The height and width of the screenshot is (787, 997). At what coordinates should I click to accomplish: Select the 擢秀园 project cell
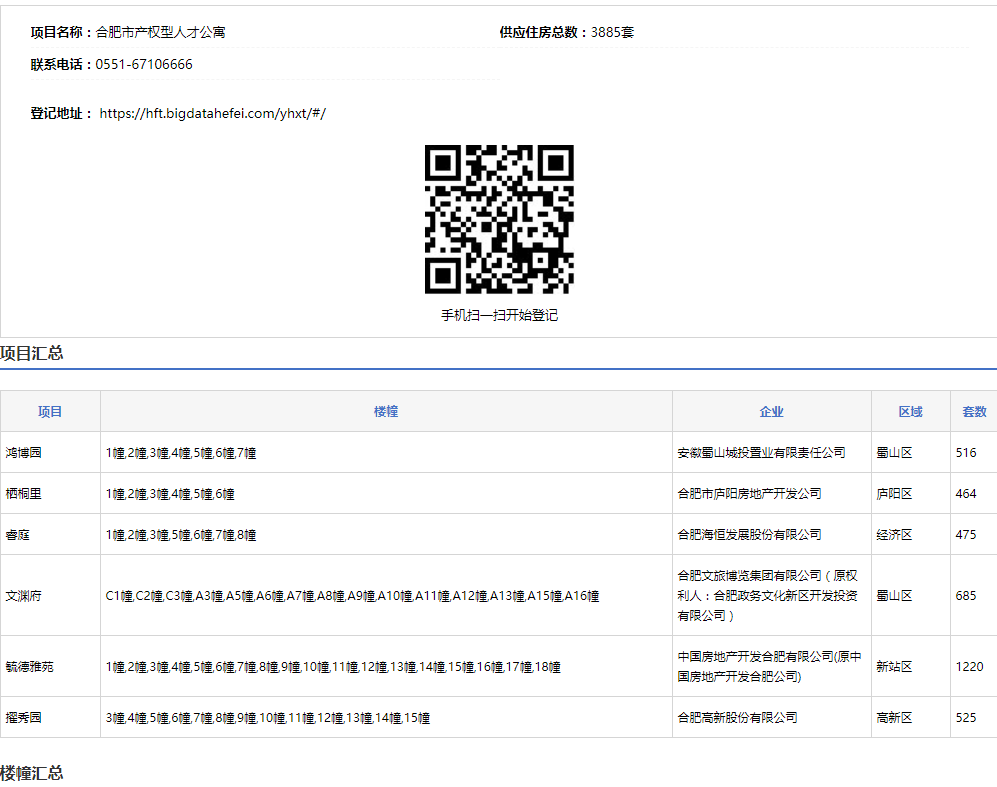(50, 717)
